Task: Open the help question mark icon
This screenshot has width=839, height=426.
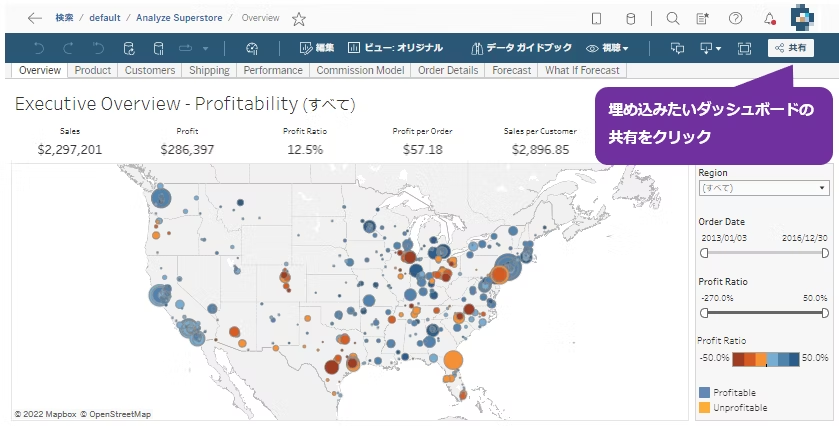Action: pyautogui.click(x=735, y=19)
